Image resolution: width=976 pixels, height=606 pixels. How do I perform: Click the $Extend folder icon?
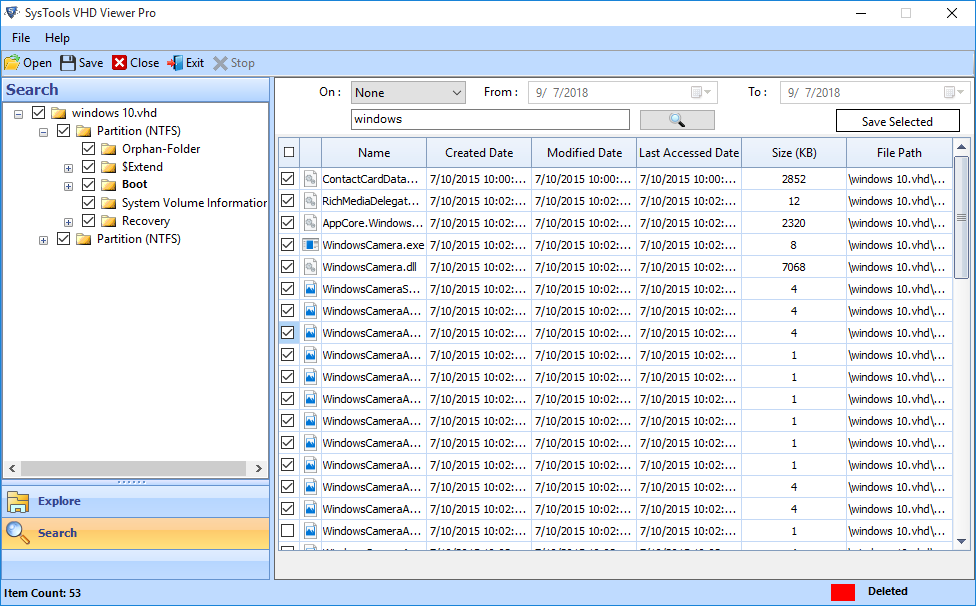point(109,167)
